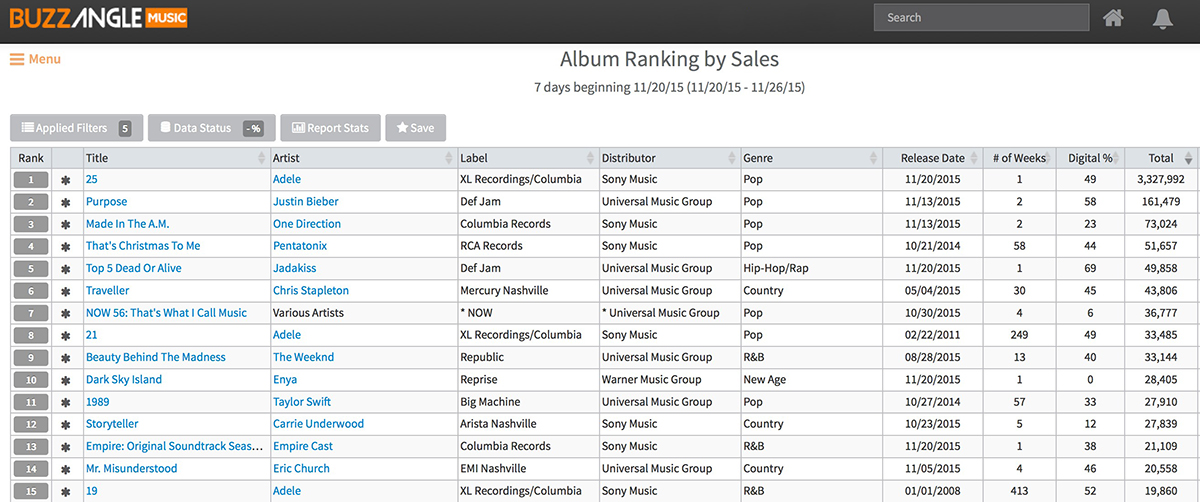
Task: Open notifications bell icon
Action: click(1162, 18)
